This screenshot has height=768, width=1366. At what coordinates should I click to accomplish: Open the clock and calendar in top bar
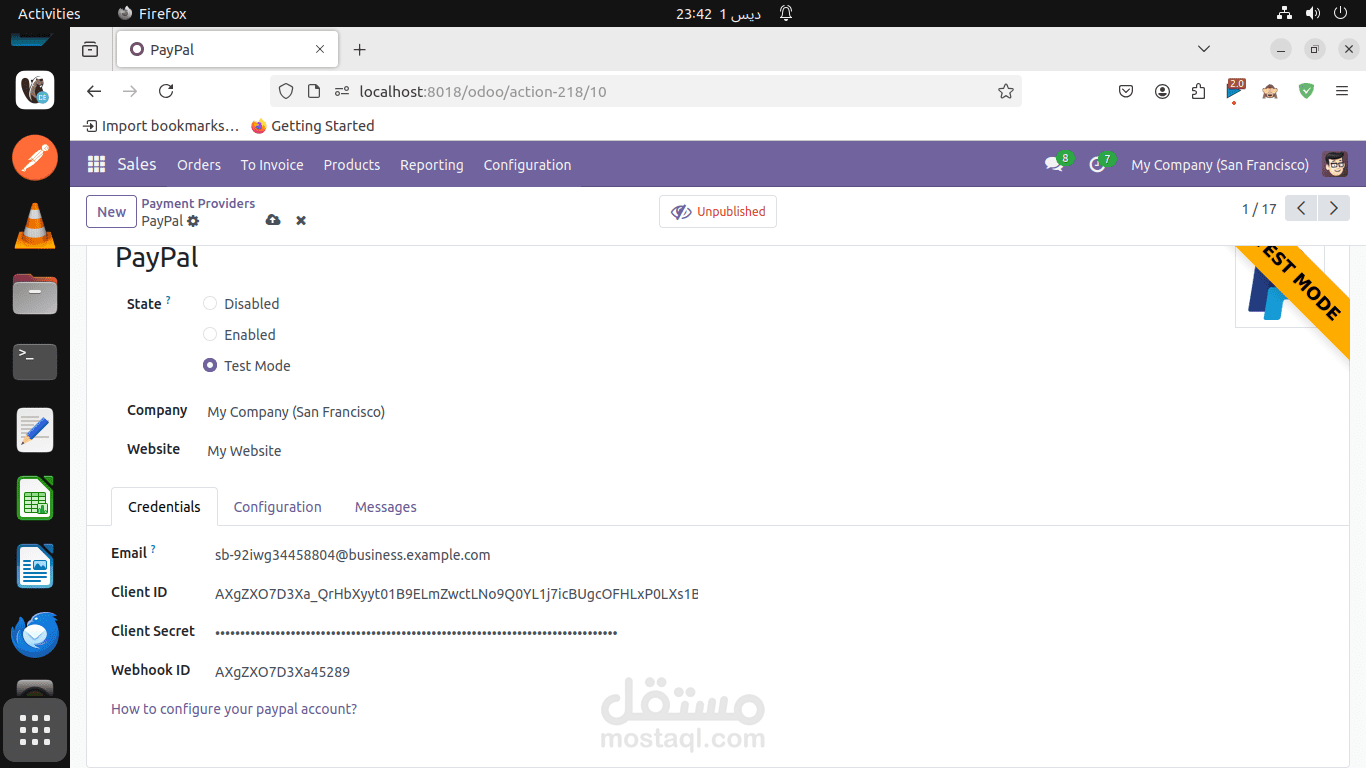718,13
